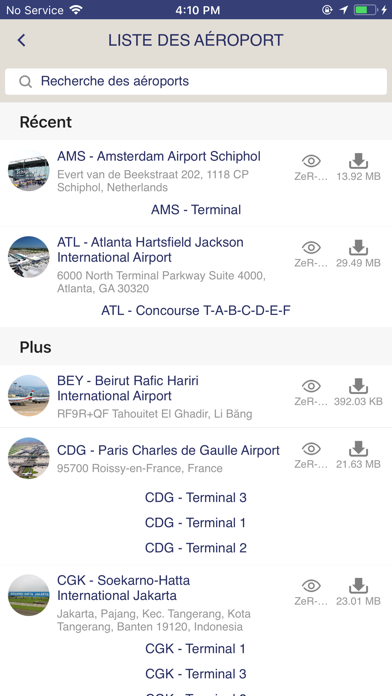This screenshot has width=392, height=696.
Task: Tap the back arrow icon
Action: click(x=21, y=40)
